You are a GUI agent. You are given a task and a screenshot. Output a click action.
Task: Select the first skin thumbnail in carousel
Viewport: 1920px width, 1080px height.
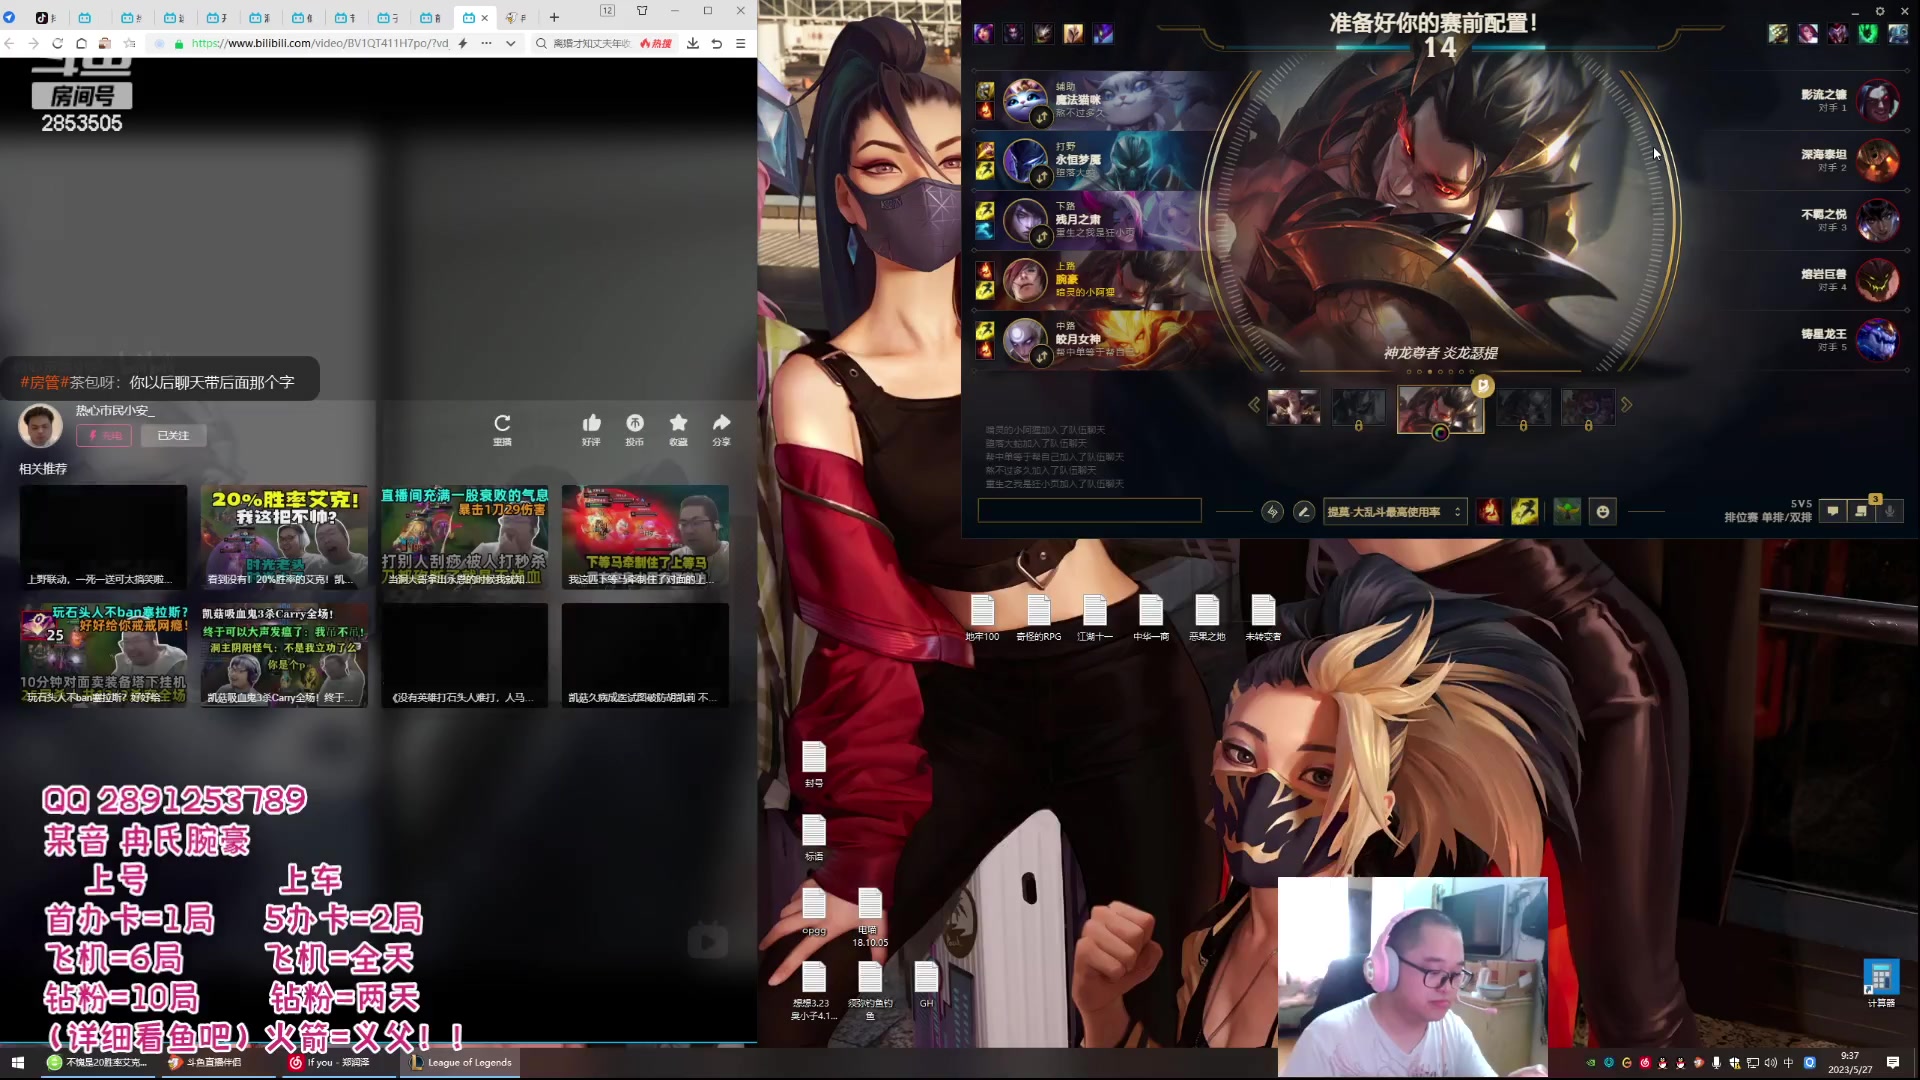(x=1294, y=407)
